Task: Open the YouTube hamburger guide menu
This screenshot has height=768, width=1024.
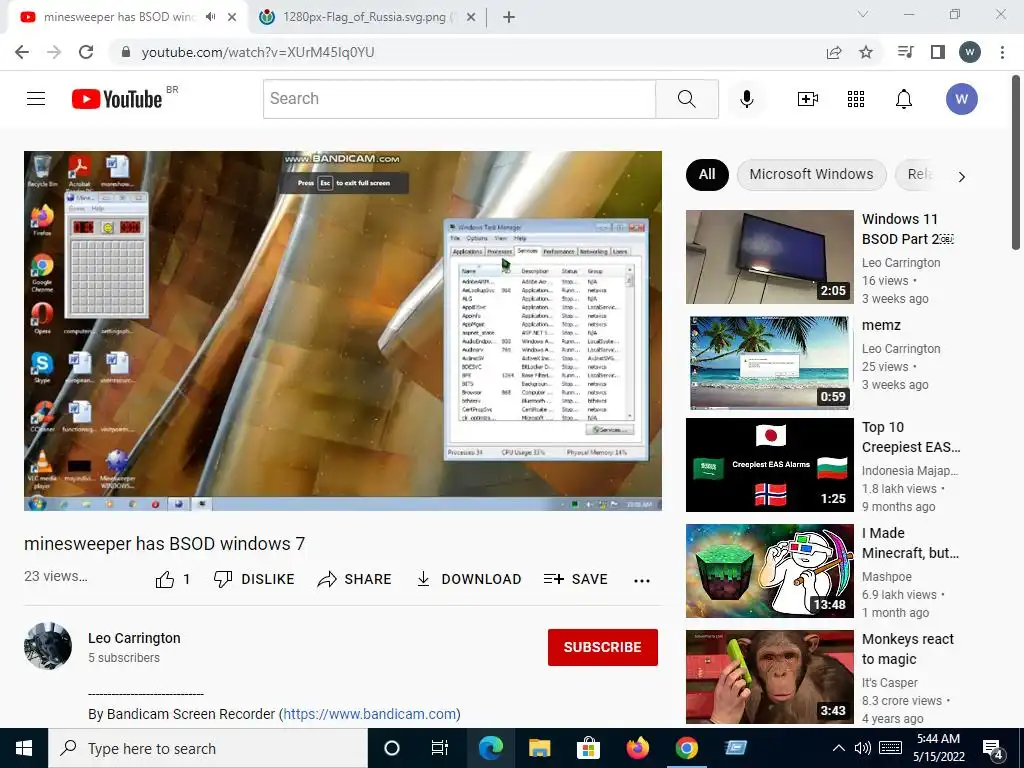Action: (x=36, y=99)
